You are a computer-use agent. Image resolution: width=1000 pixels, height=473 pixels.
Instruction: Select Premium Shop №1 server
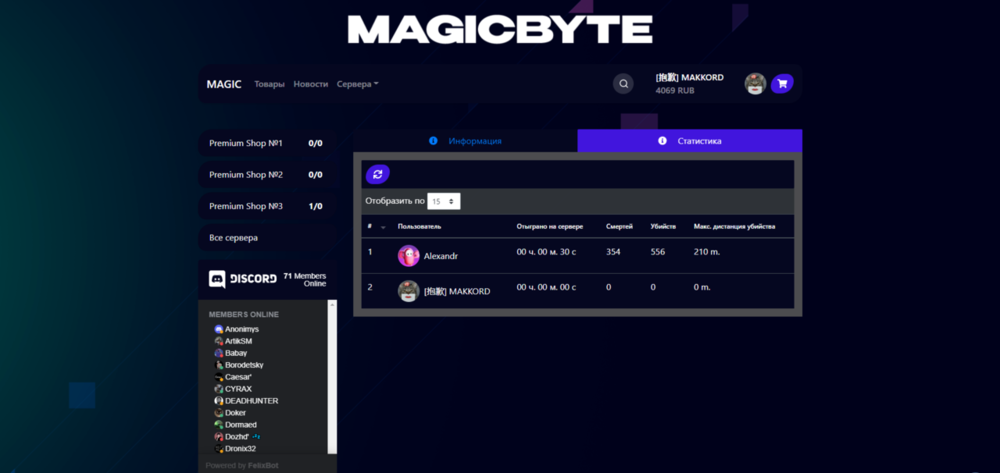point(267,143)
